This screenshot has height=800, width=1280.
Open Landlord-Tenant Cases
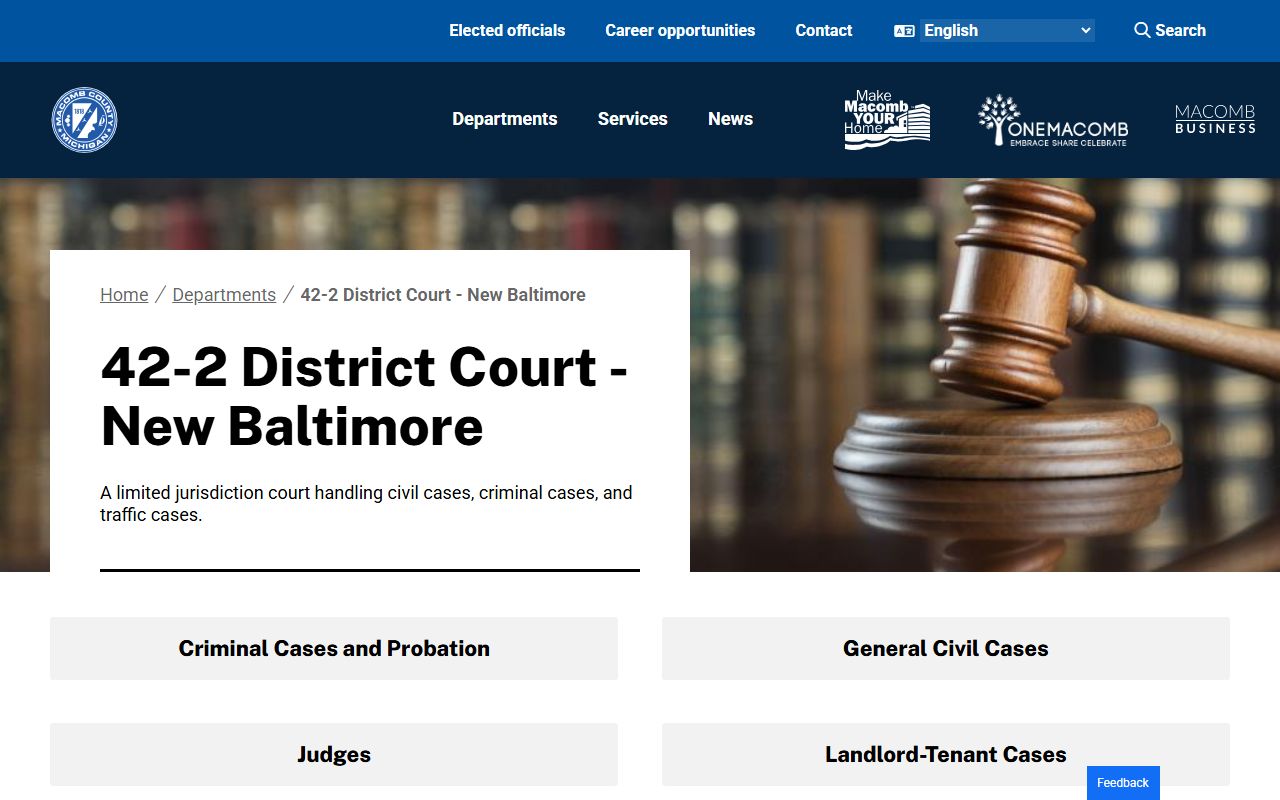click(x=946, y=754)
